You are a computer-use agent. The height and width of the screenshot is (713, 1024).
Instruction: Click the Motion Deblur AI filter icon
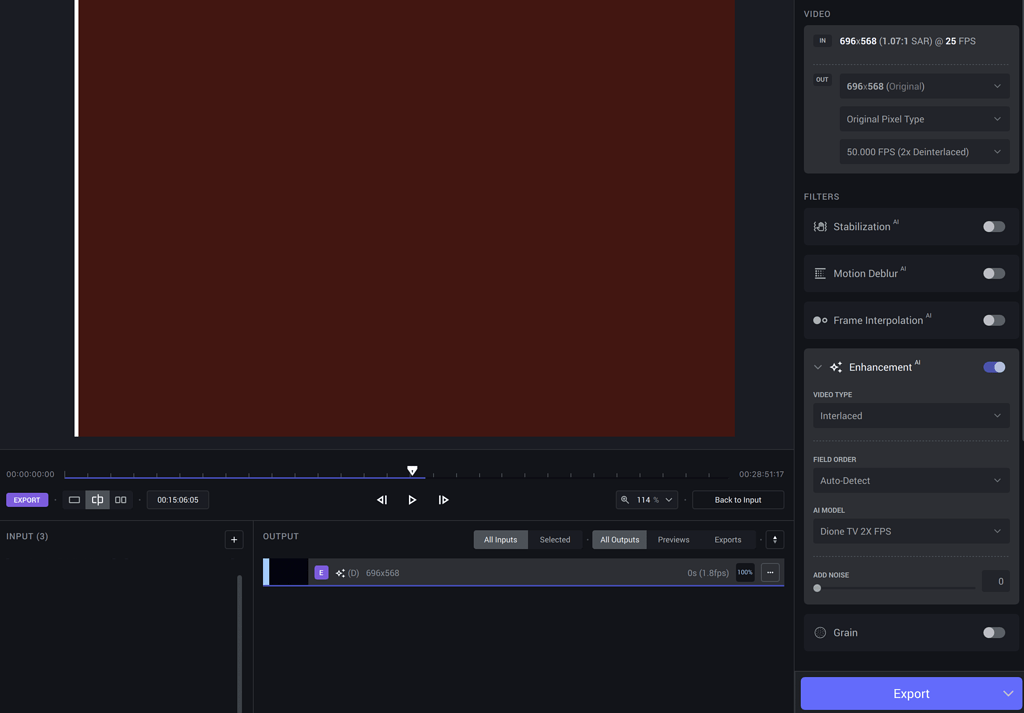pyautogui.click(x=820, y=273)
